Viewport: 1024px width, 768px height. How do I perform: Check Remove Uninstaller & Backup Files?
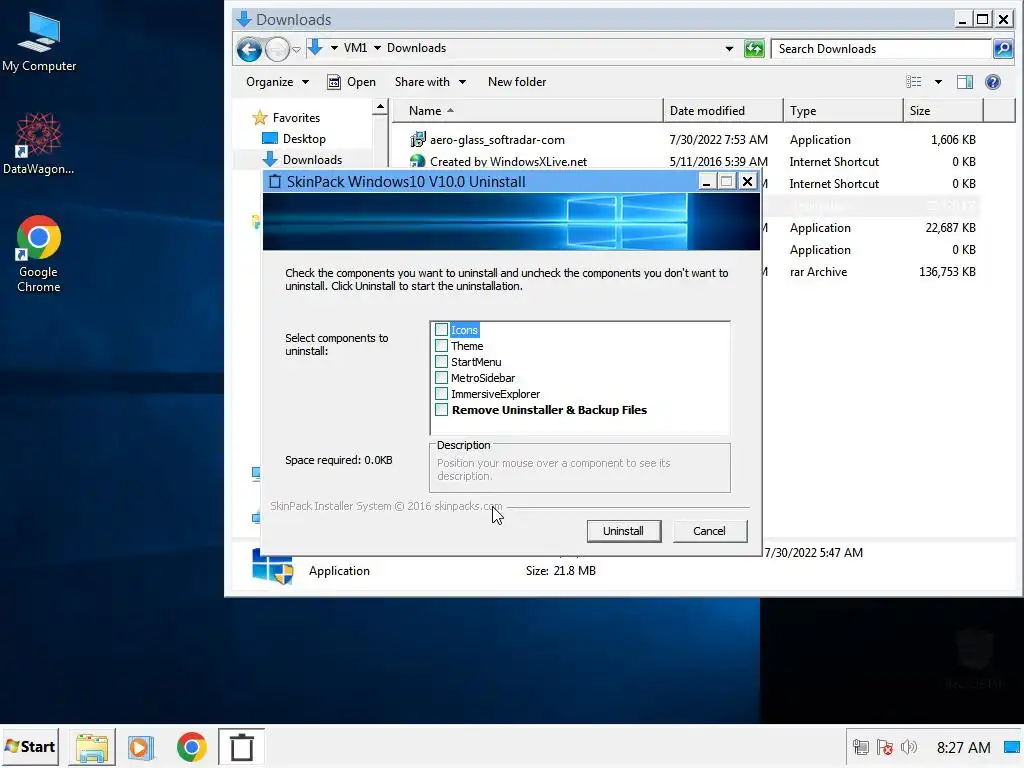point(441,410)
